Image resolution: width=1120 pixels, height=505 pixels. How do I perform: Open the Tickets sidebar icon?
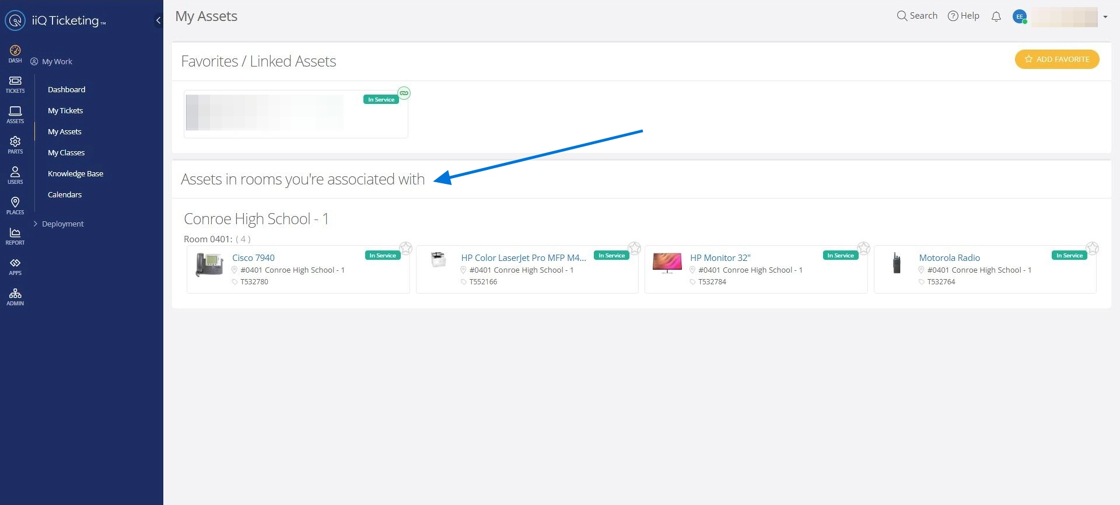coord(15,84)
